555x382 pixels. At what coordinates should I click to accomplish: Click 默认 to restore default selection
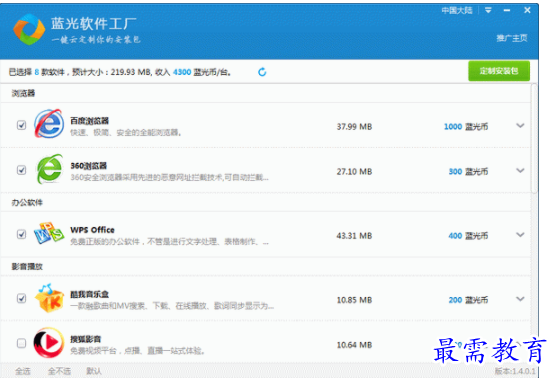(x=94, y=371)
